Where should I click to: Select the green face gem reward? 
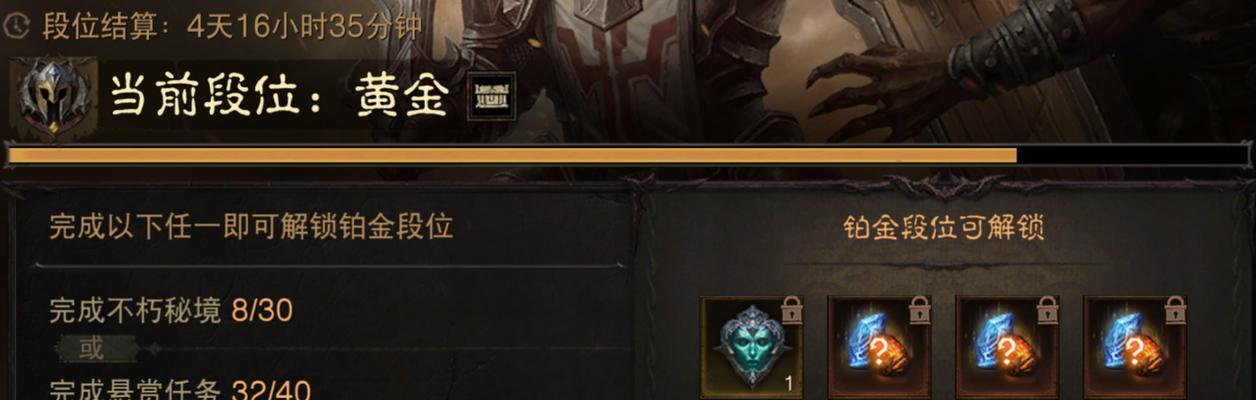(x=751, y=347)
